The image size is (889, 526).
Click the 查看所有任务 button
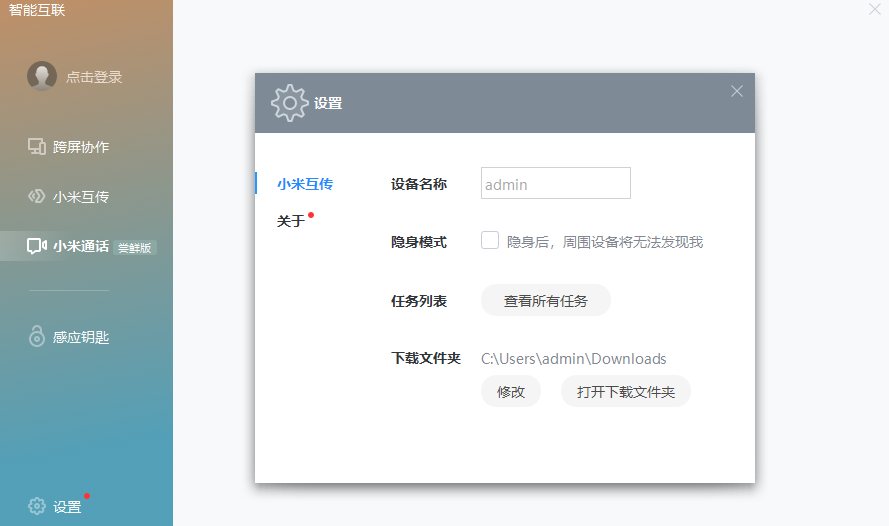point(546,300)
